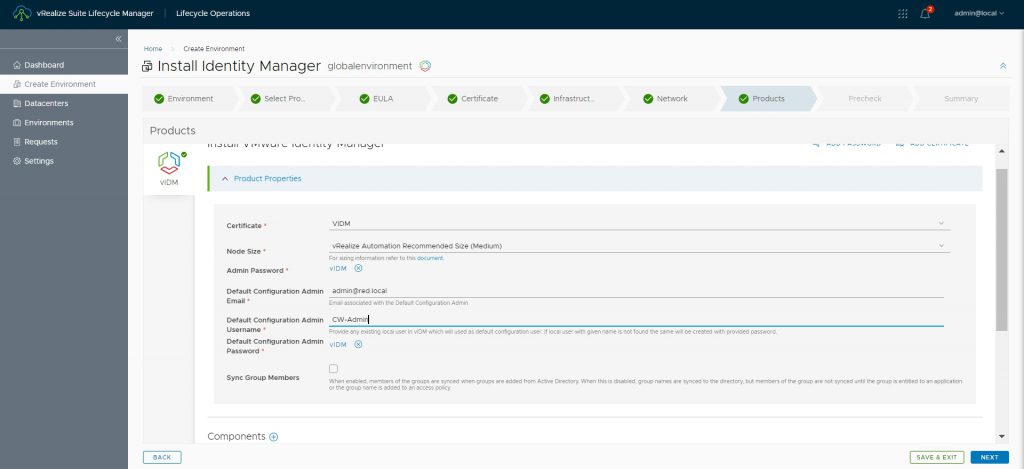Click the SAVE & EXIT button

tap(936, 457)
